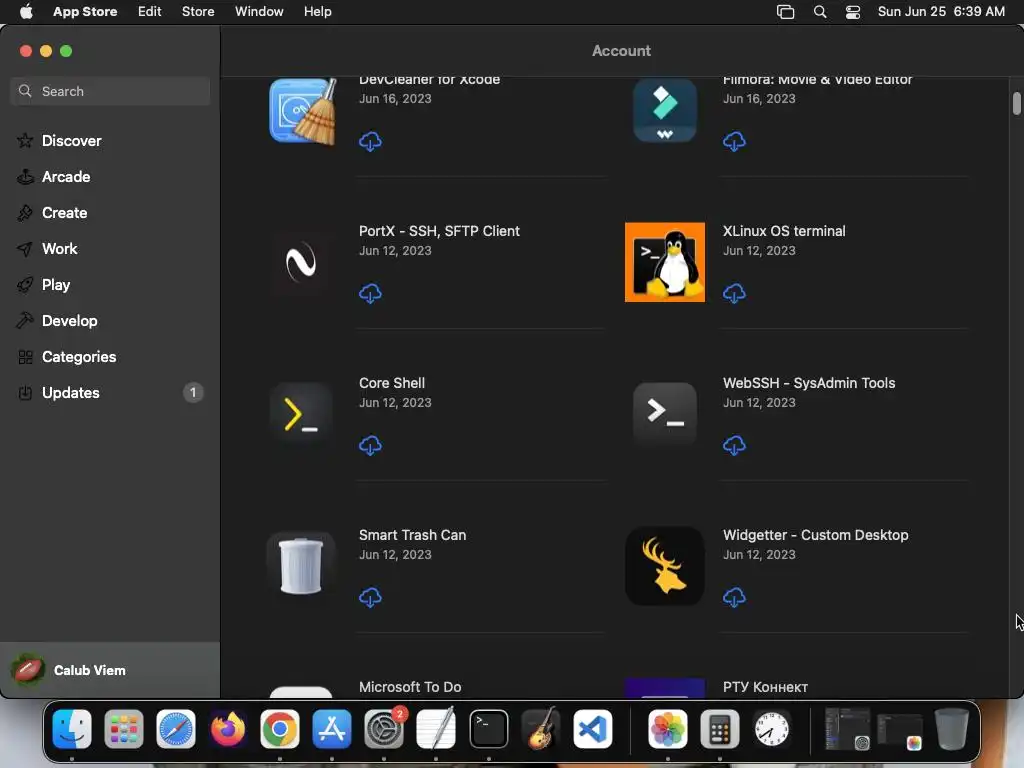
Task: Click Core Shell cloud download icon
Action: (x=370, y=445)
